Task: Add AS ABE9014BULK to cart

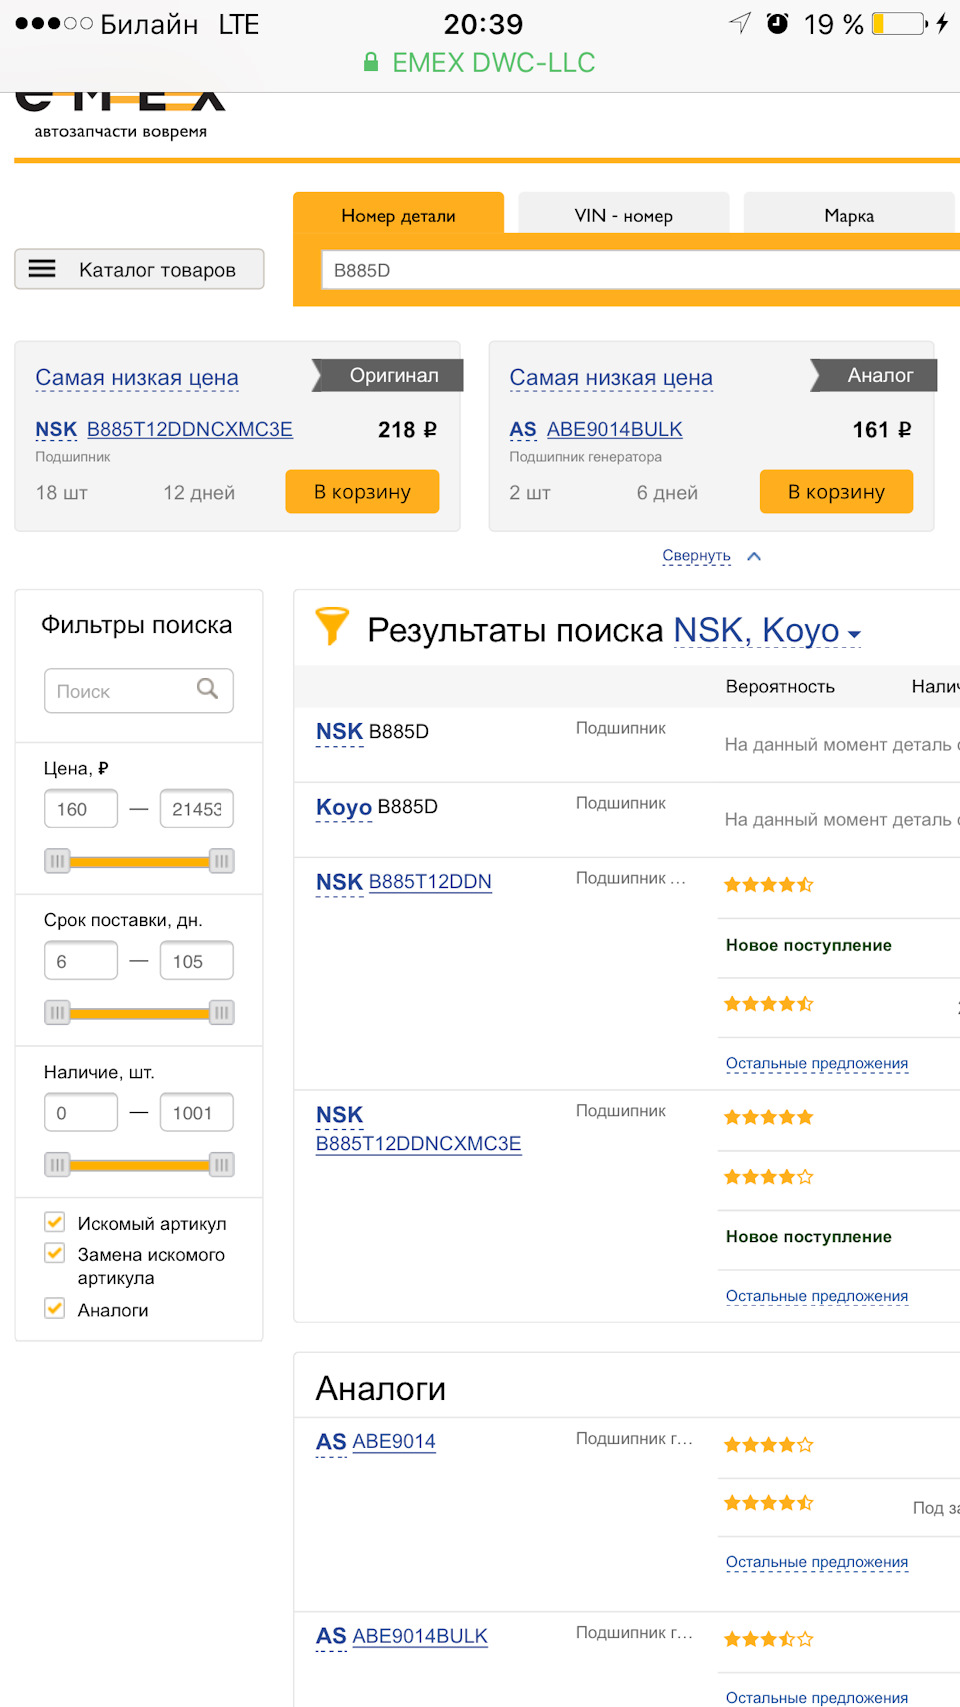Action: 836,491
